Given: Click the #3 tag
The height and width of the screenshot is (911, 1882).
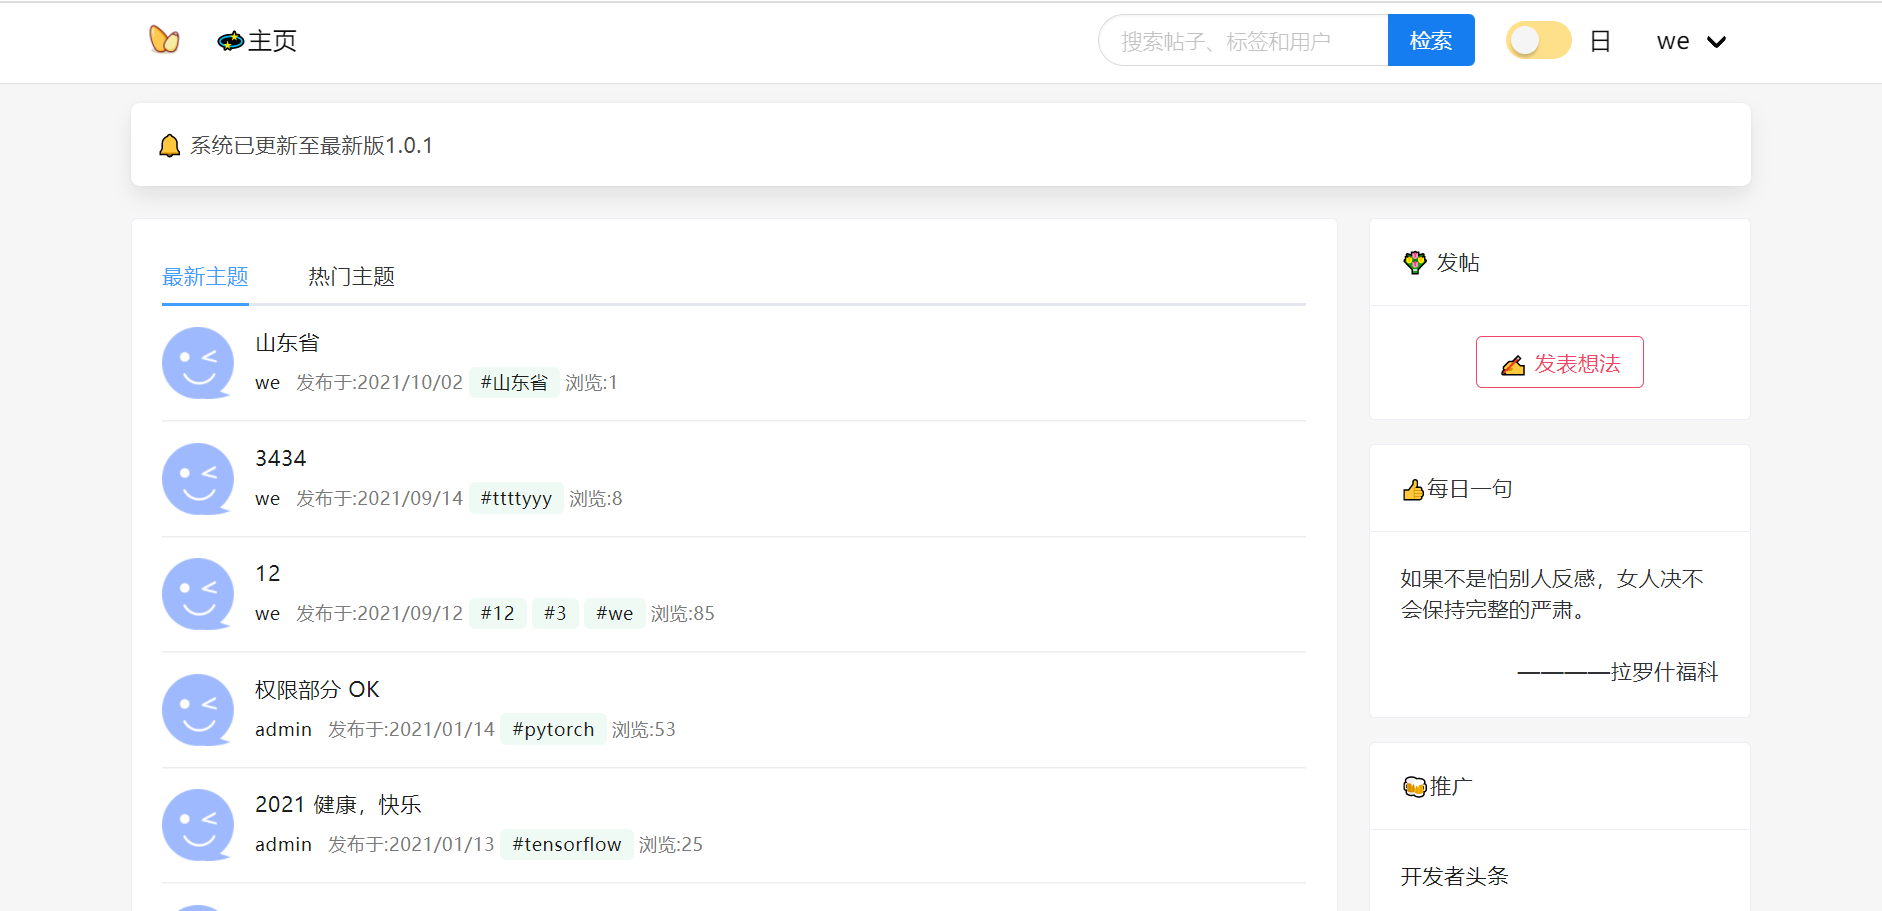Looking at the screenshot, I should coord(555,613).
